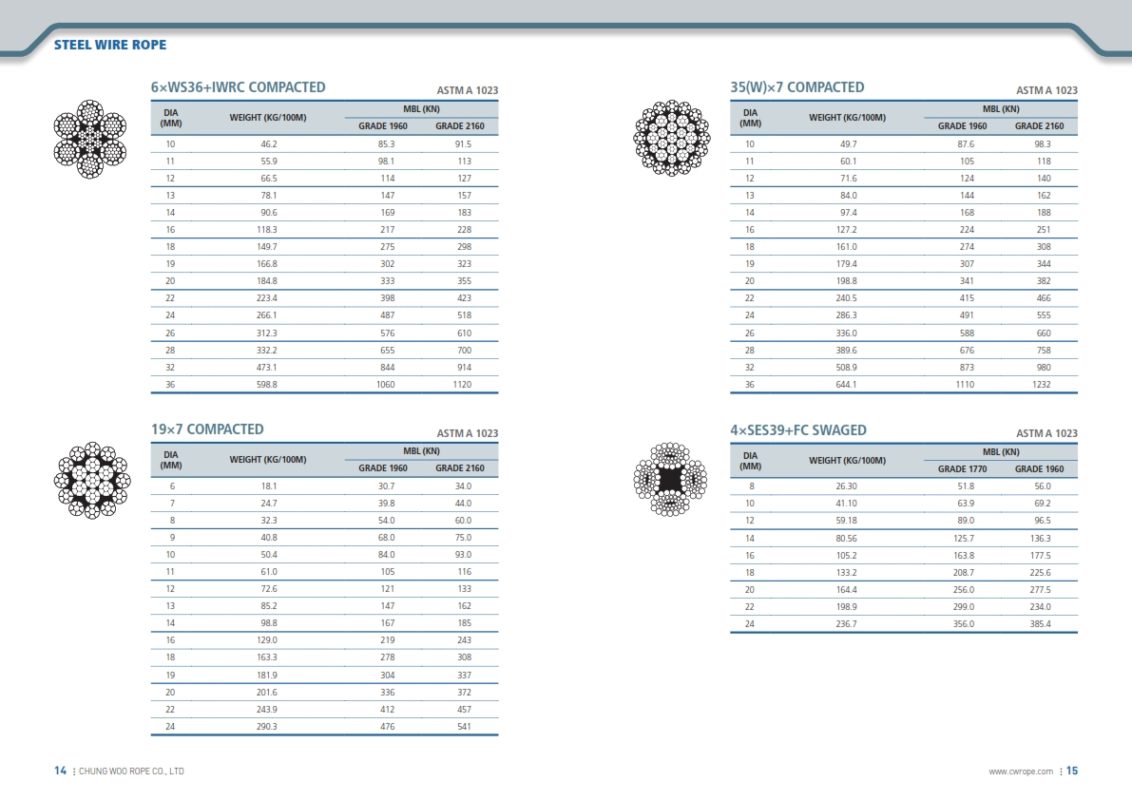The width and height of the screenshot is (1132, 800).
Task: Click the 290.3 weight value in 19×7 table
Action: (268, 726)
